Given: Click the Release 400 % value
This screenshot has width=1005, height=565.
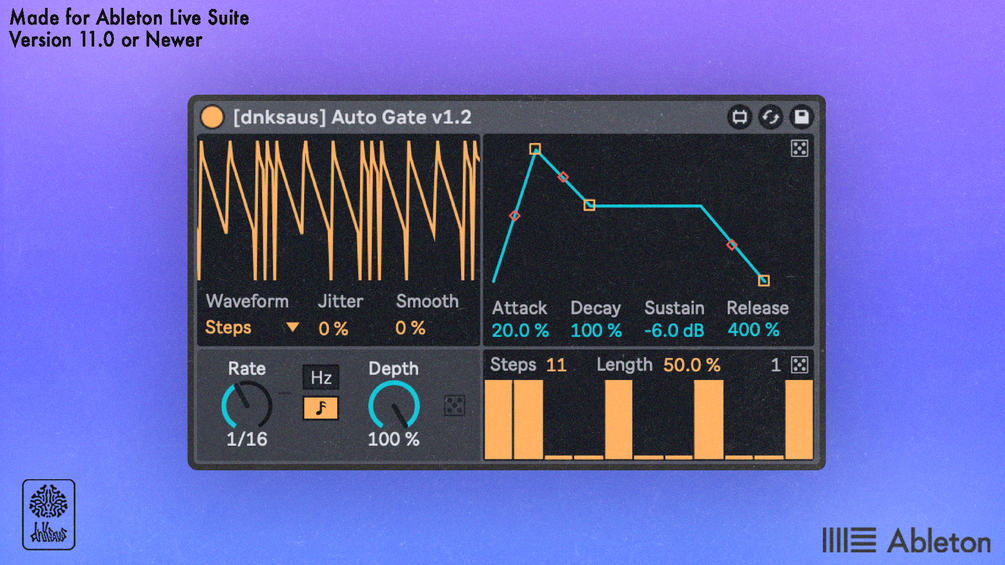Looking at the screenshot, I should [753, 330].
